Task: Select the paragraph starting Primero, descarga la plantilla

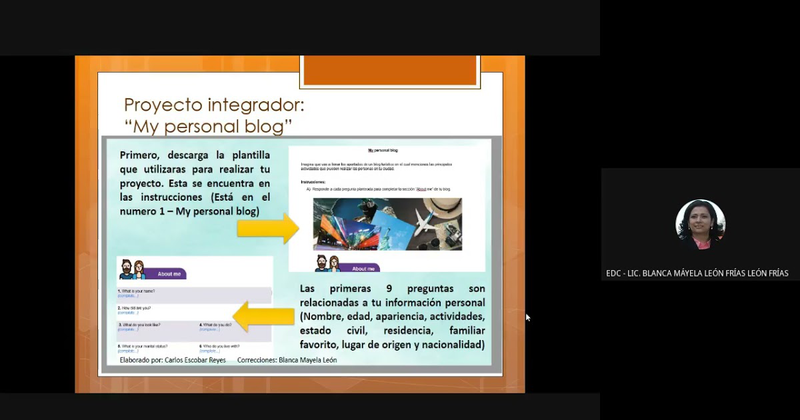Action: point(195,183)
